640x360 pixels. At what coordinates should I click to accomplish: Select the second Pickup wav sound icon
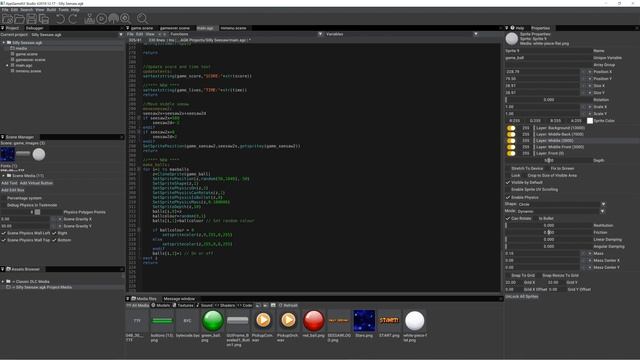[x=288, y=320]
